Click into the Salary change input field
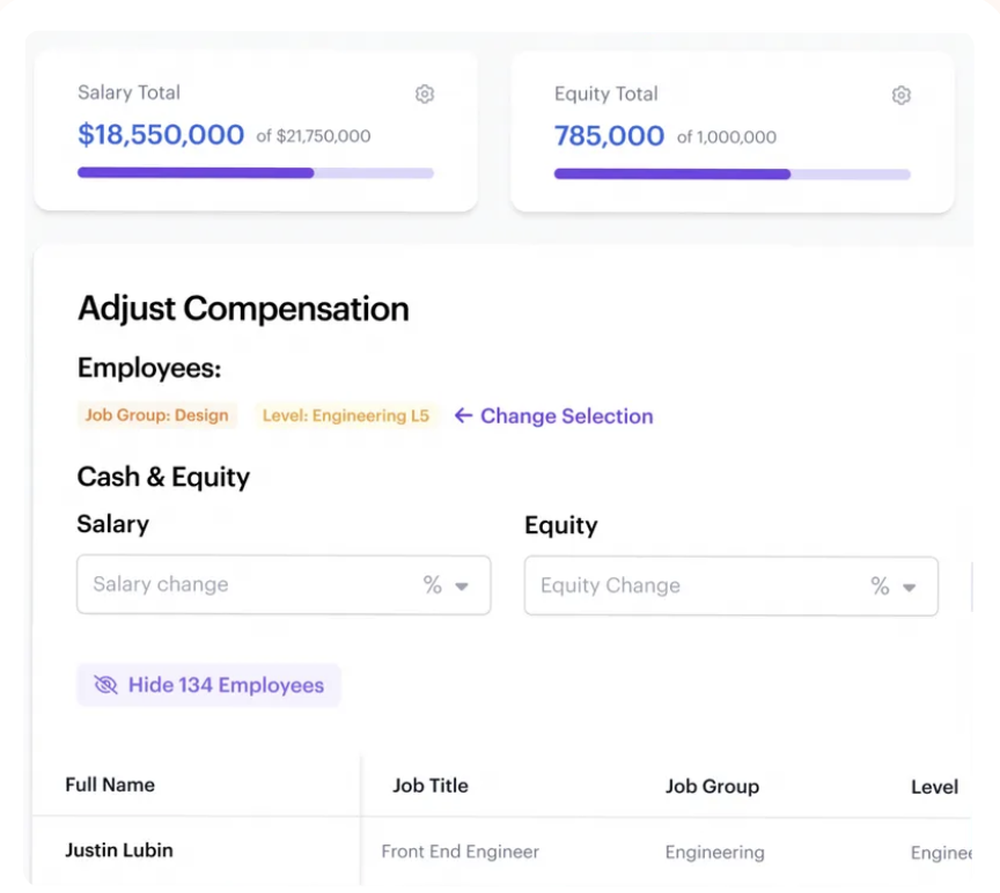Image resolution: width=1000 pixels, height=893 pixels. (284, 585)
